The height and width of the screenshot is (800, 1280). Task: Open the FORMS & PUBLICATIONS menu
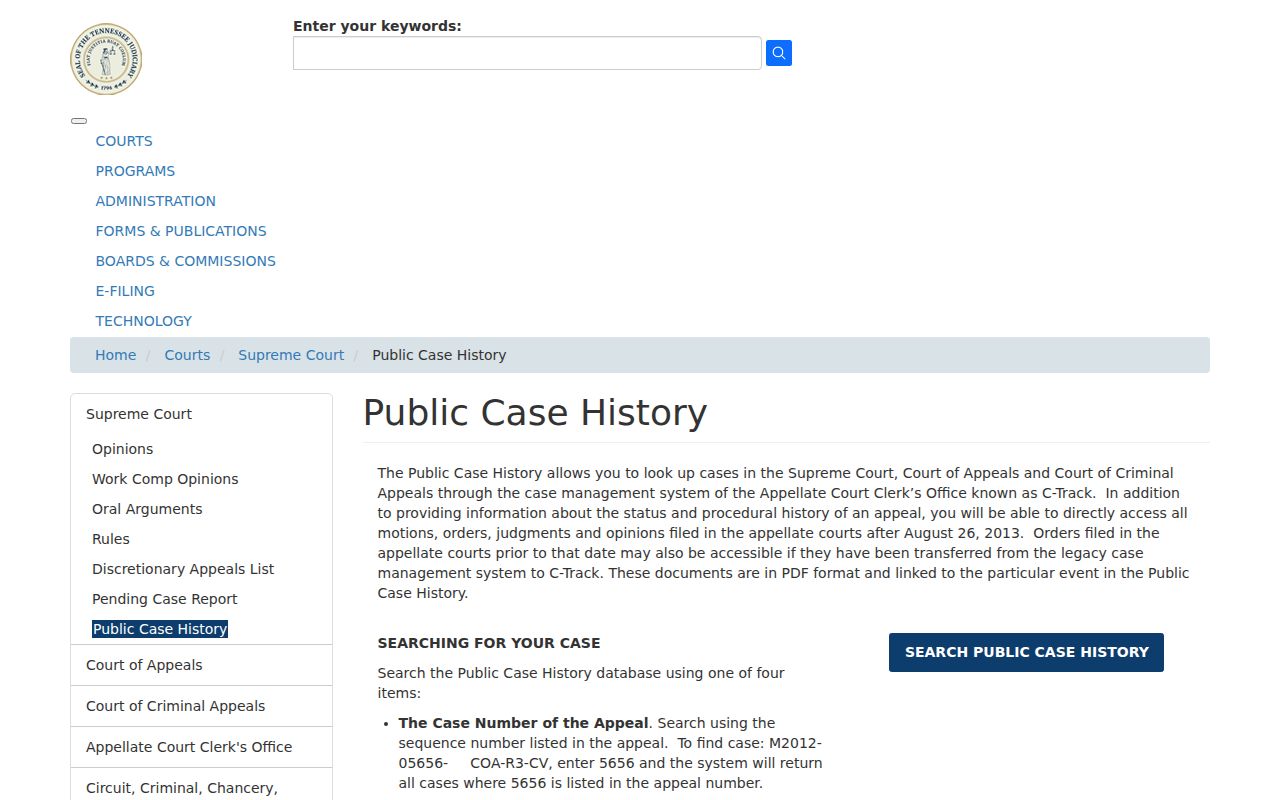click(181, 231)
